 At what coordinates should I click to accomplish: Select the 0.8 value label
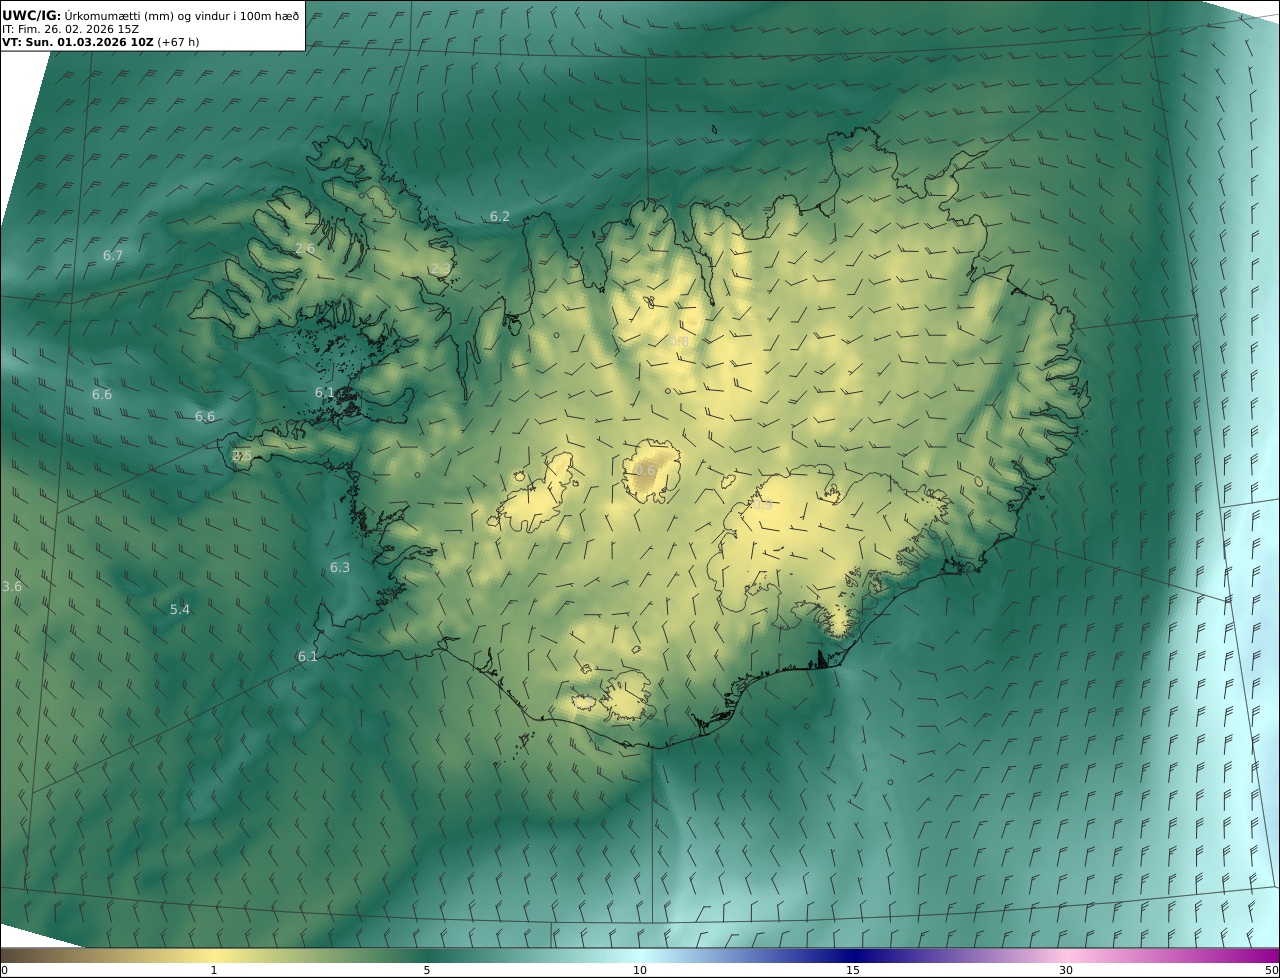point(679,342)
